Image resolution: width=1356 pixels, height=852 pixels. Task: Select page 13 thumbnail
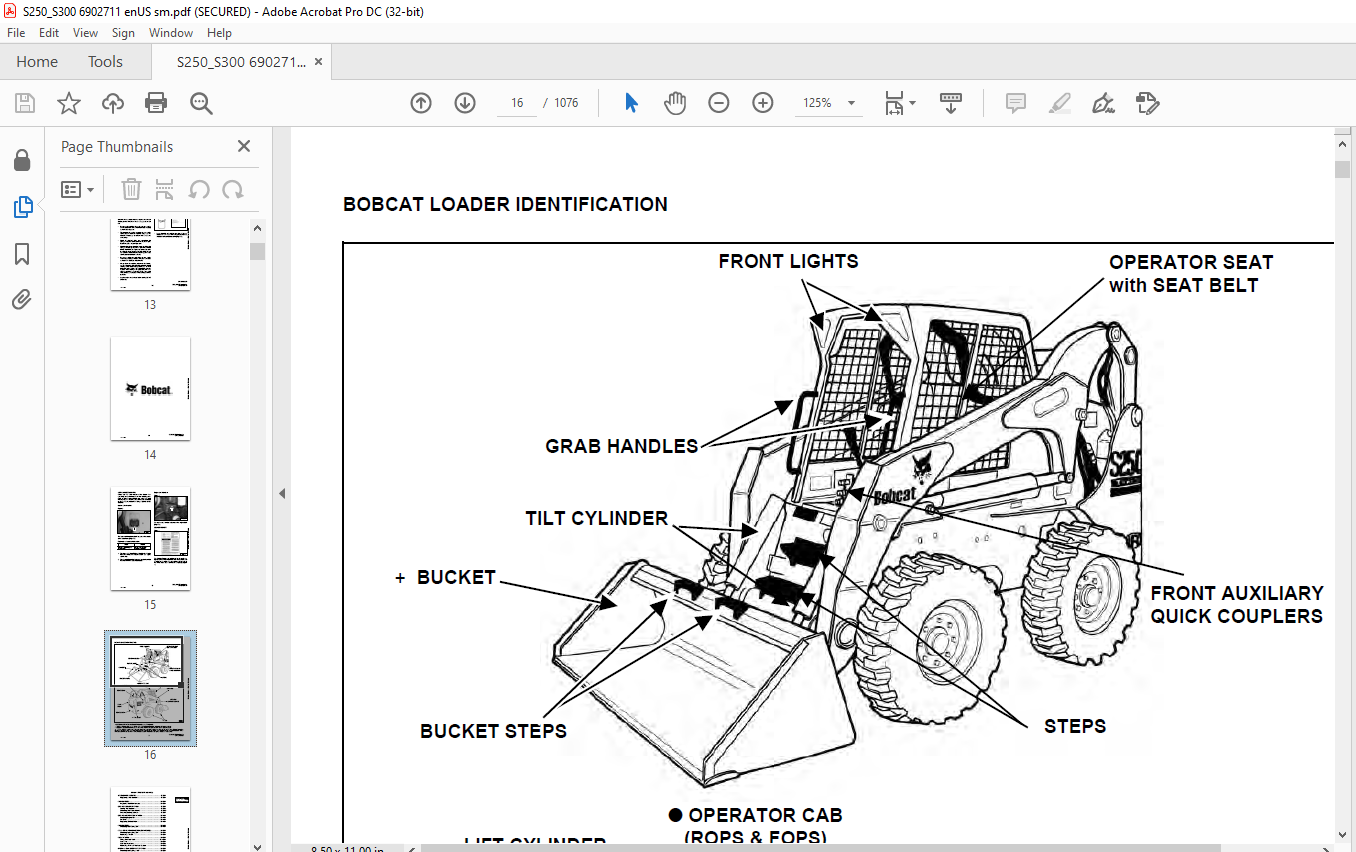click(150, 255)
